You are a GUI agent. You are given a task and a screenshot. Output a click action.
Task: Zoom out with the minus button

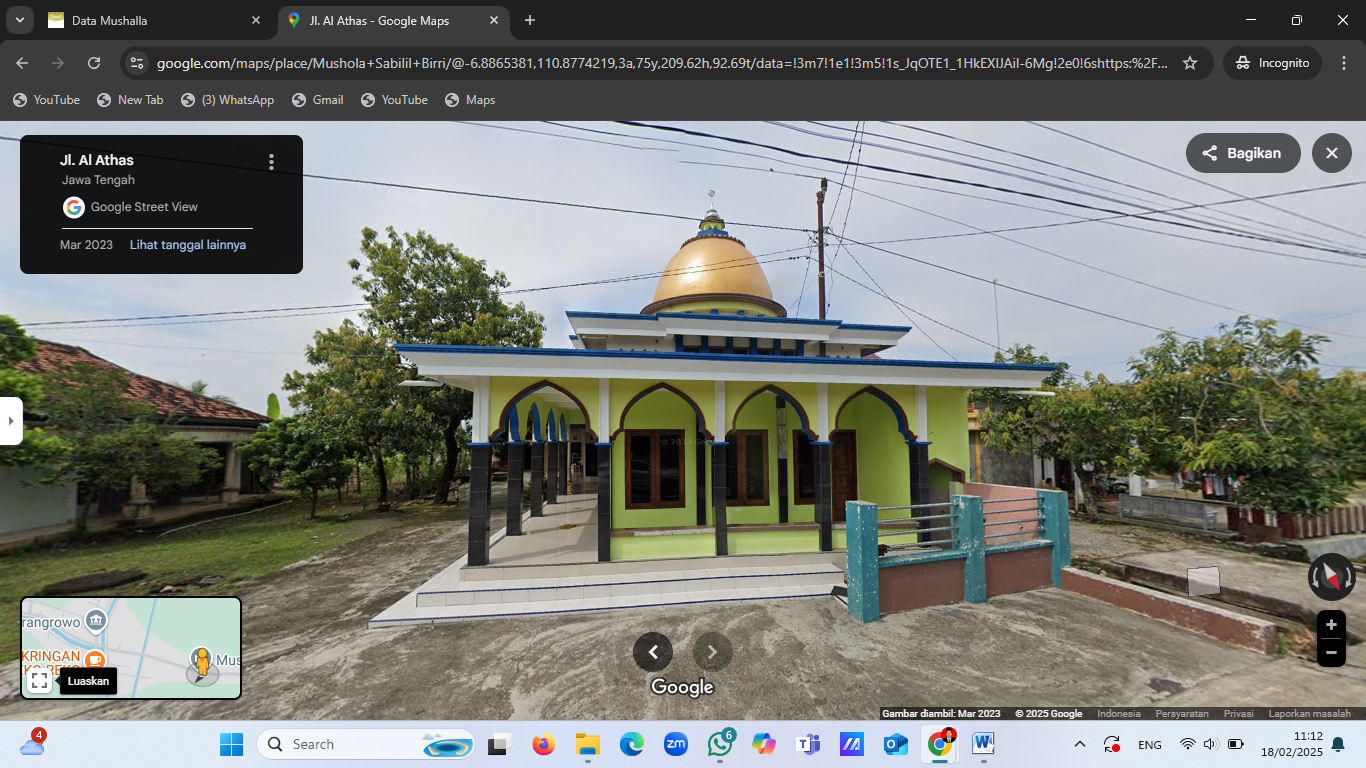[x=1331, y=653]
